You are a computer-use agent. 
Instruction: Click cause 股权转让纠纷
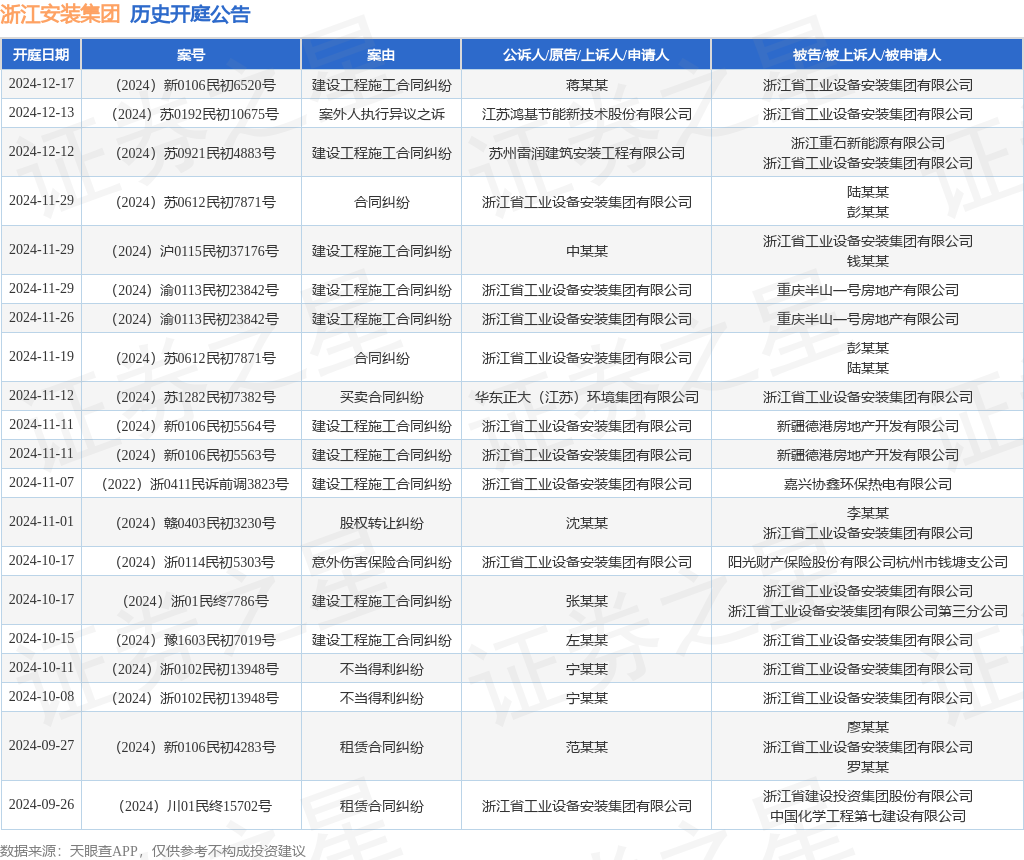tap(381, 524)
